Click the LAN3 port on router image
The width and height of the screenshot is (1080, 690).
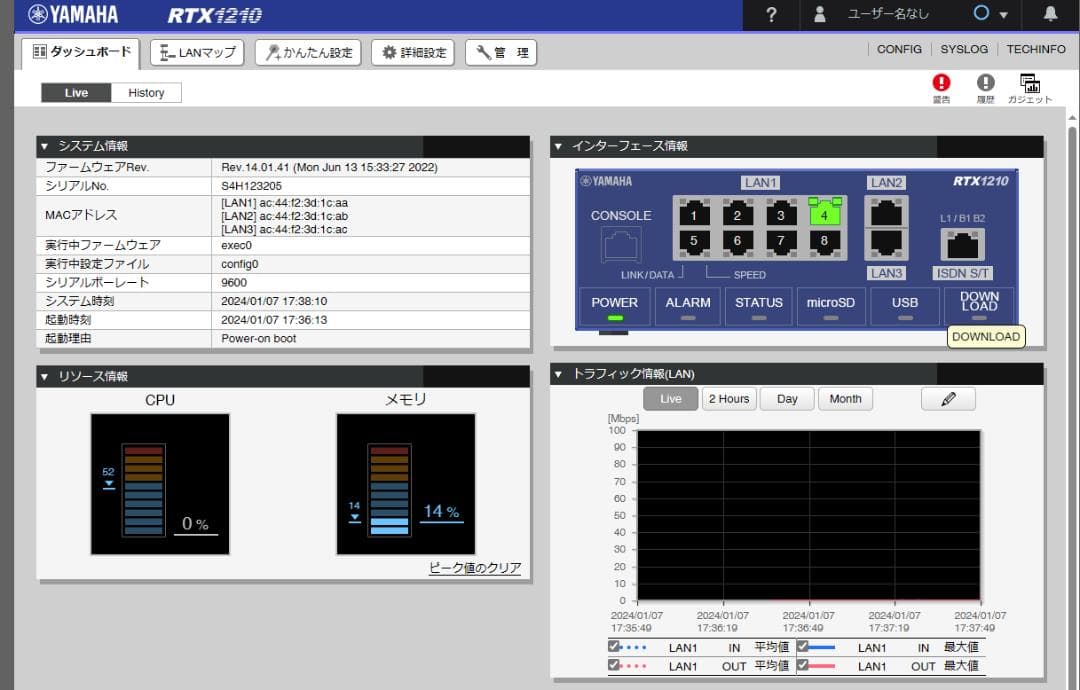pyautogui.click(x=886, y=243)
